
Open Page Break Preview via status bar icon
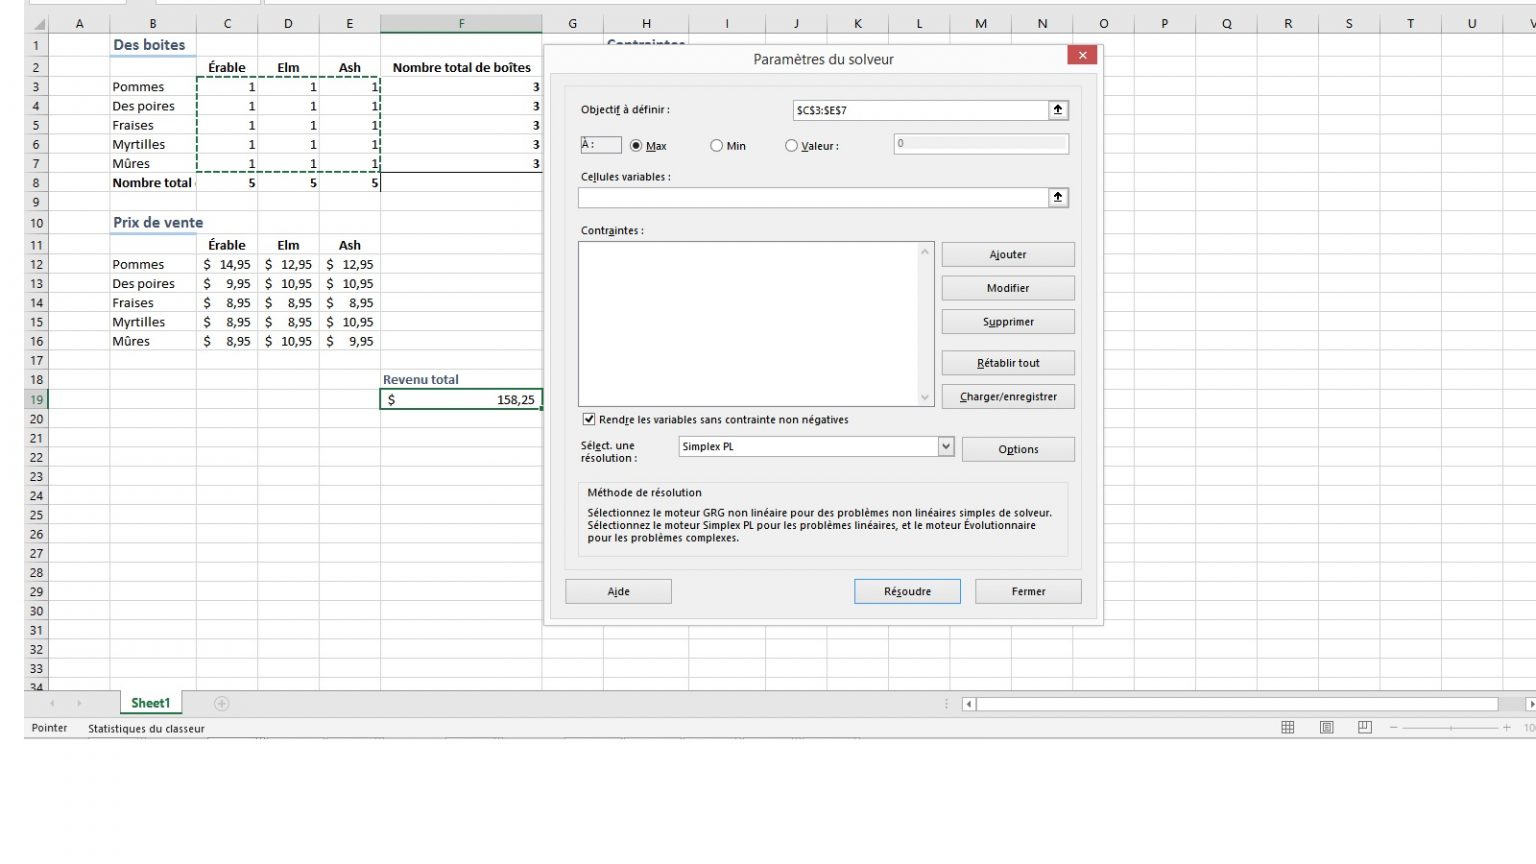pyautogui.click(x=1364, y=728)
